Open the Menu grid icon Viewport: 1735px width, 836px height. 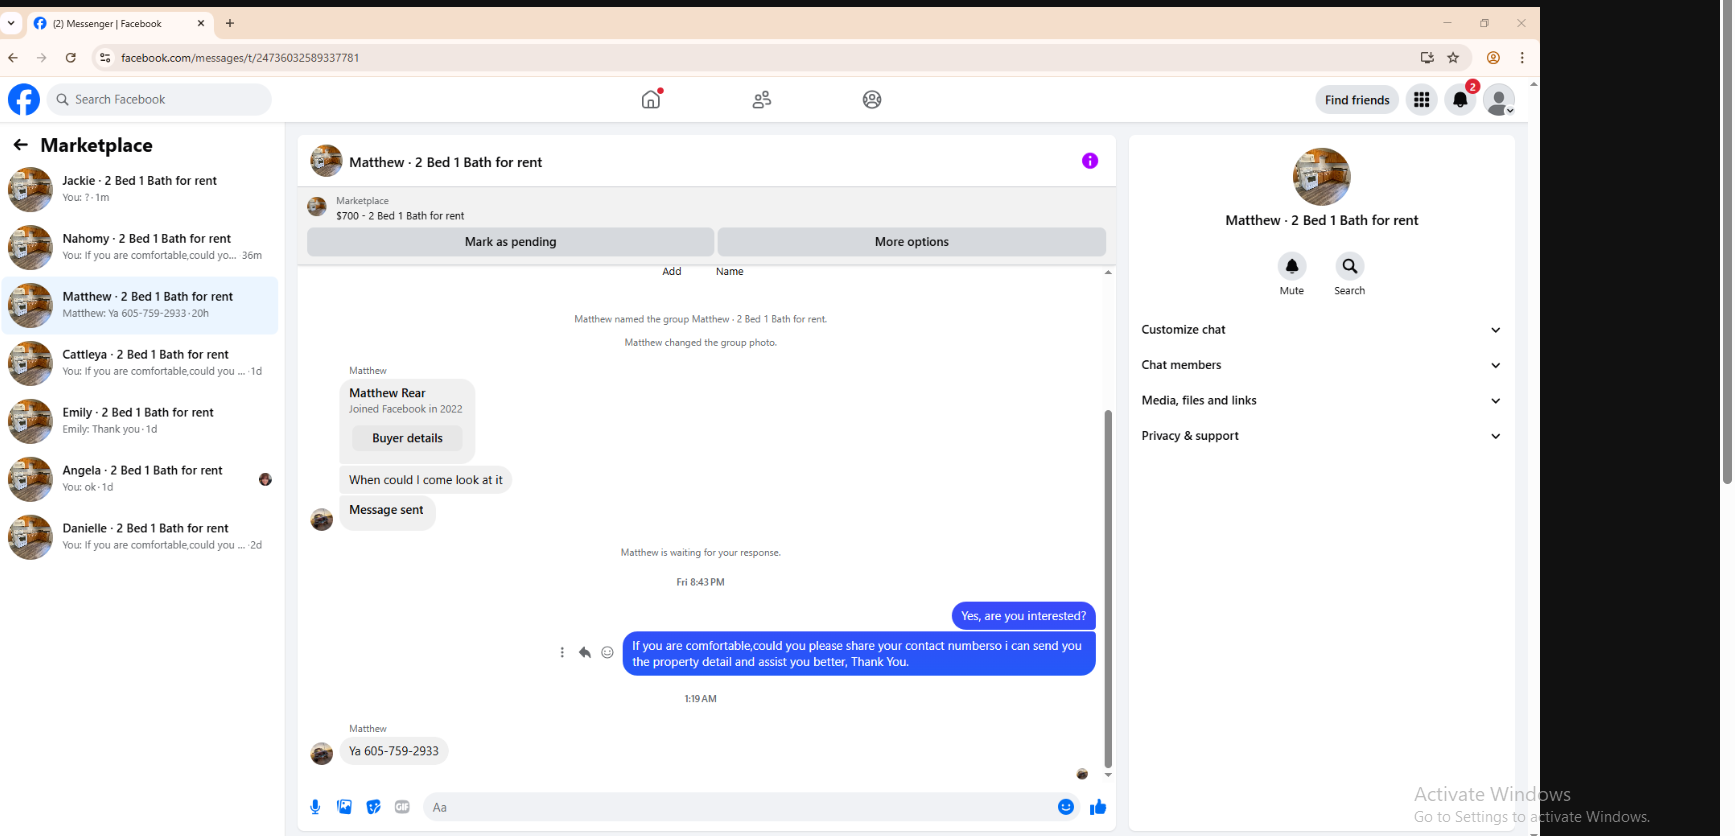[x=1421, y=99]
